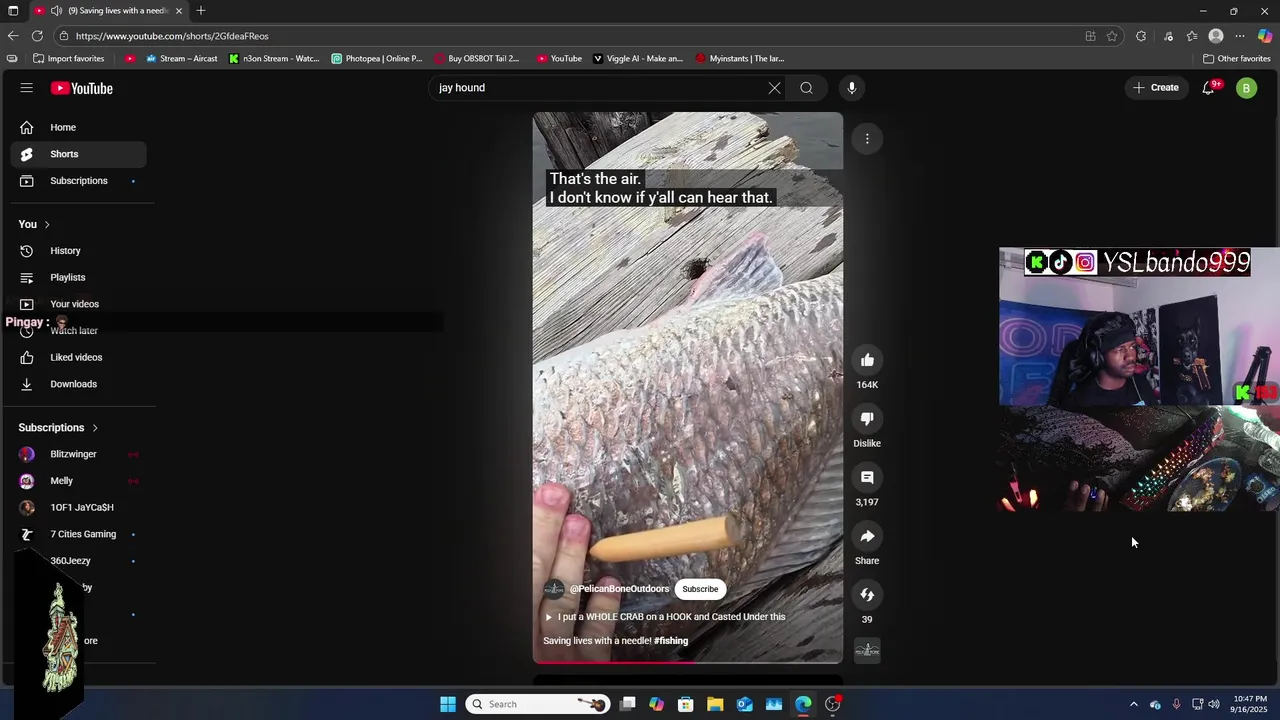This screenshot has width=1280, height=720.
Task: Go to the YouTube logo homepage
Action: coord(82,88)
